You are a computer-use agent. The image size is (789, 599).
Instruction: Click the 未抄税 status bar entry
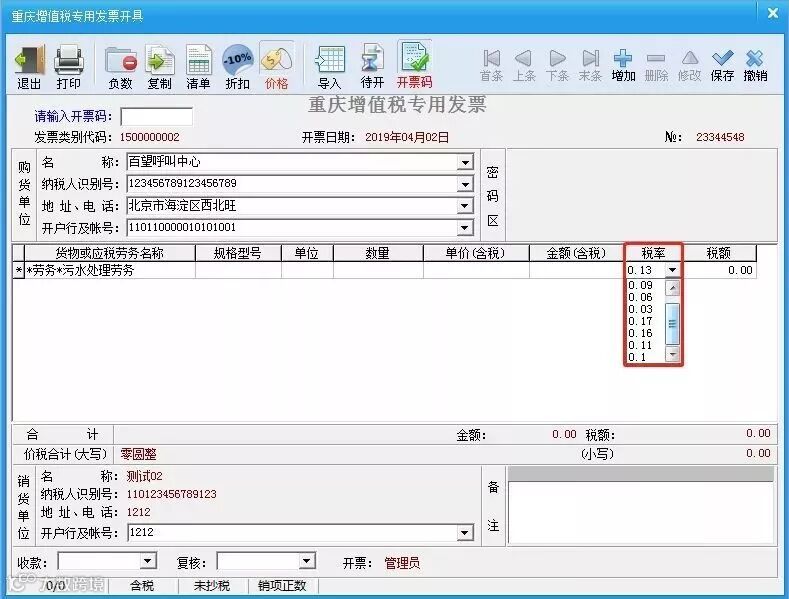[x=212, y=585]
